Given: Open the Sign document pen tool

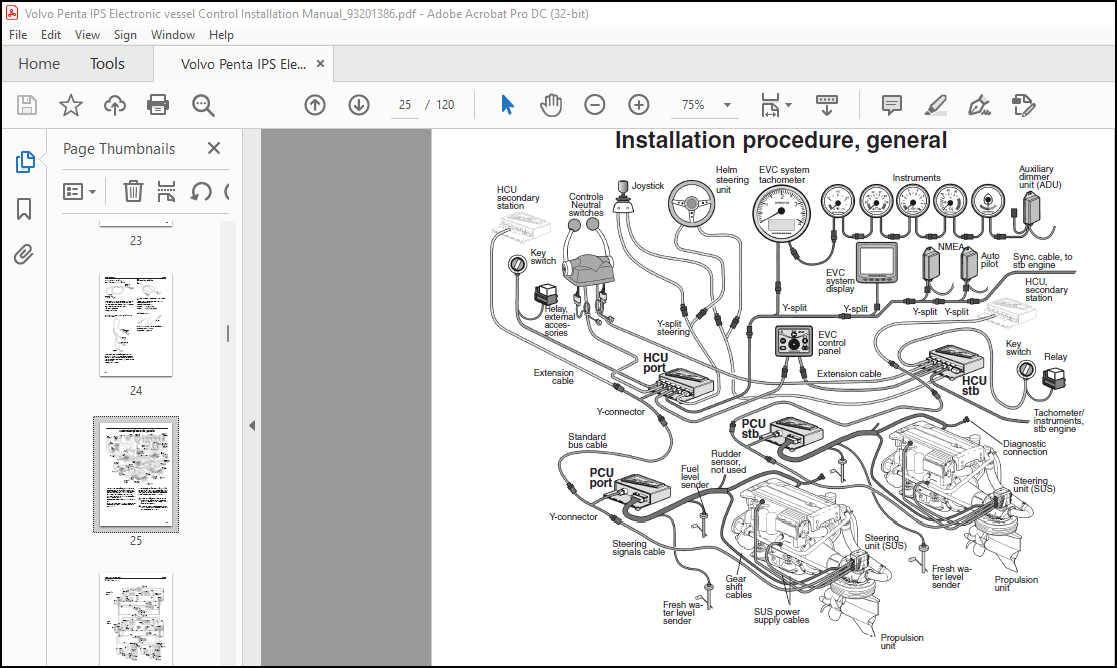Looking at the screenshot, I should point(979,105).
